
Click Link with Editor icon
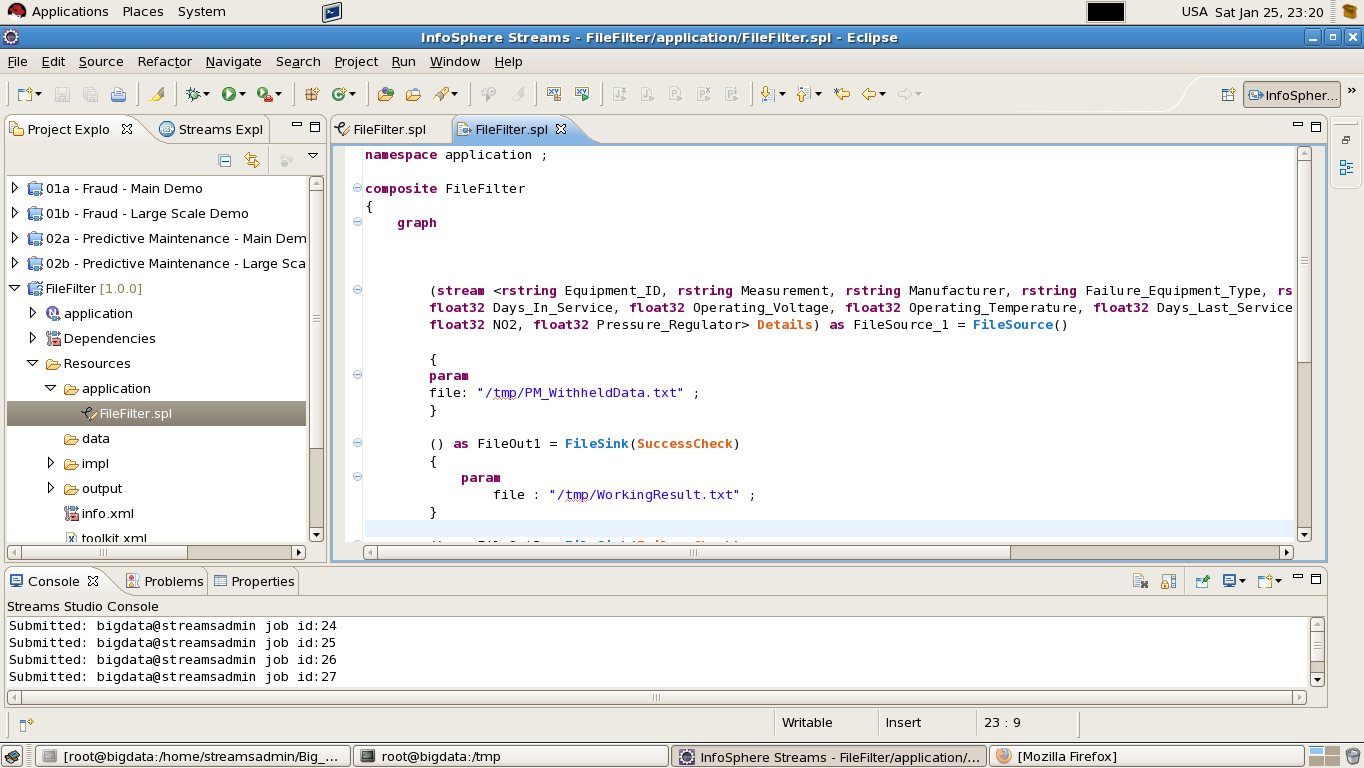252,160
